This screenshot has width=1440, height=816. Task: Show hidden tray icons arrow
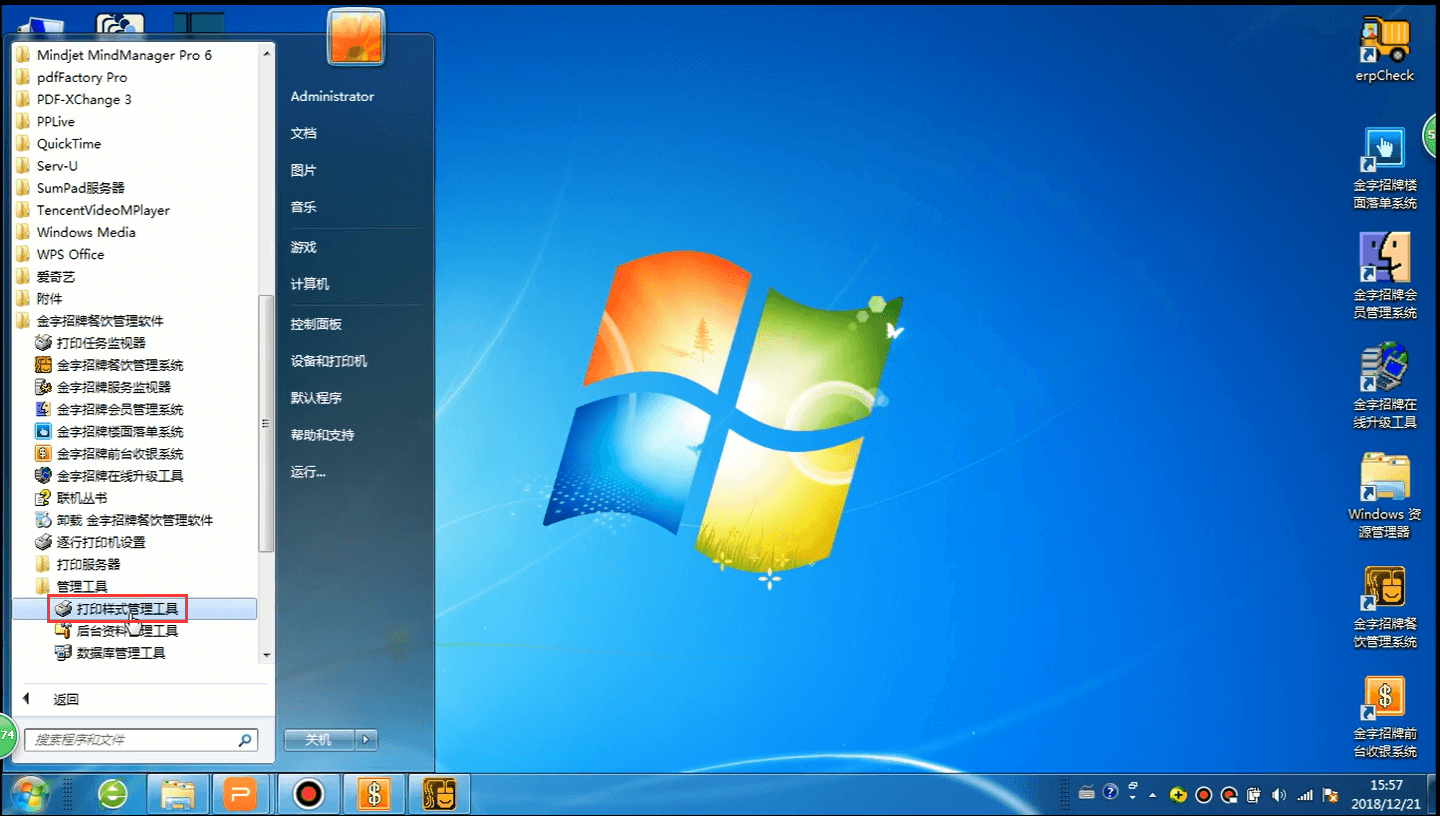(x=1153, y=795)
